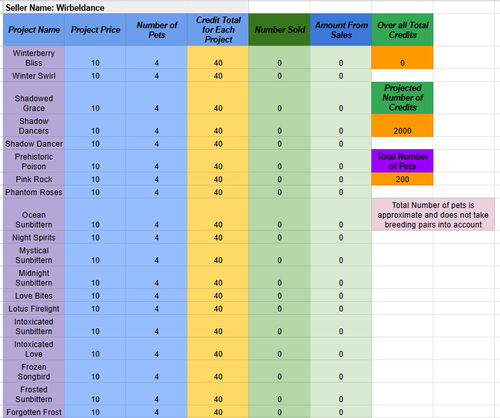
Task: Select Midnight Sunbittern amount from sales 0
Action: pos(341,278)
